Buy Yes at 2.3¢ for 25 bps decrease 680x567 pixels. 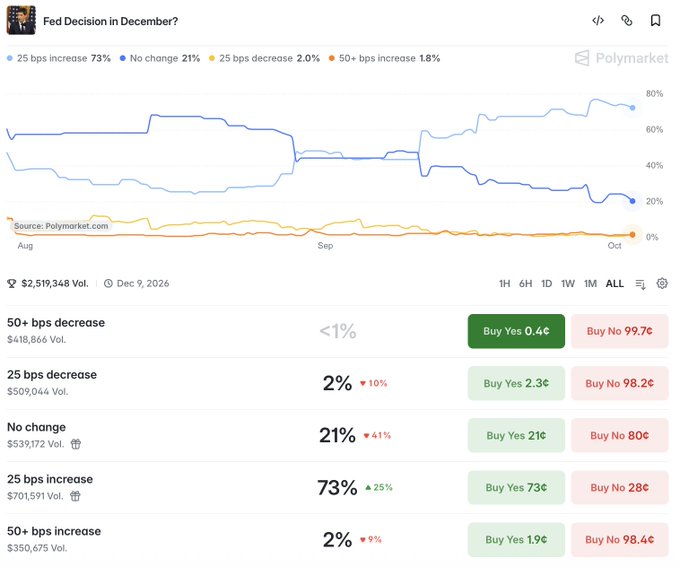coord(516,383)
